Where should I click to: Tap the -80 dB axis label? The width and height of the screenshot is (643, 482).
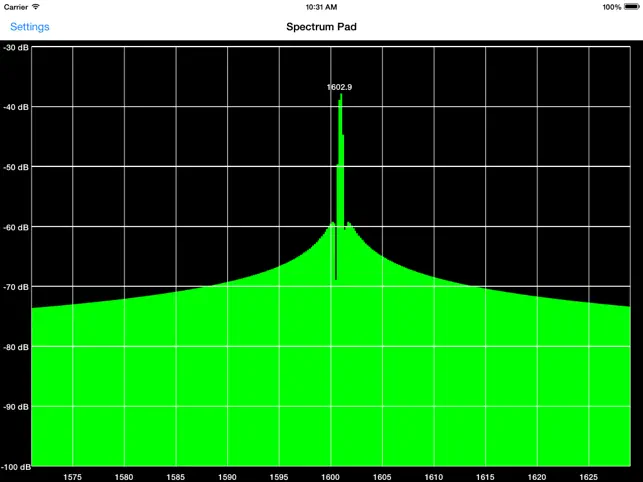tap(16, 347)
